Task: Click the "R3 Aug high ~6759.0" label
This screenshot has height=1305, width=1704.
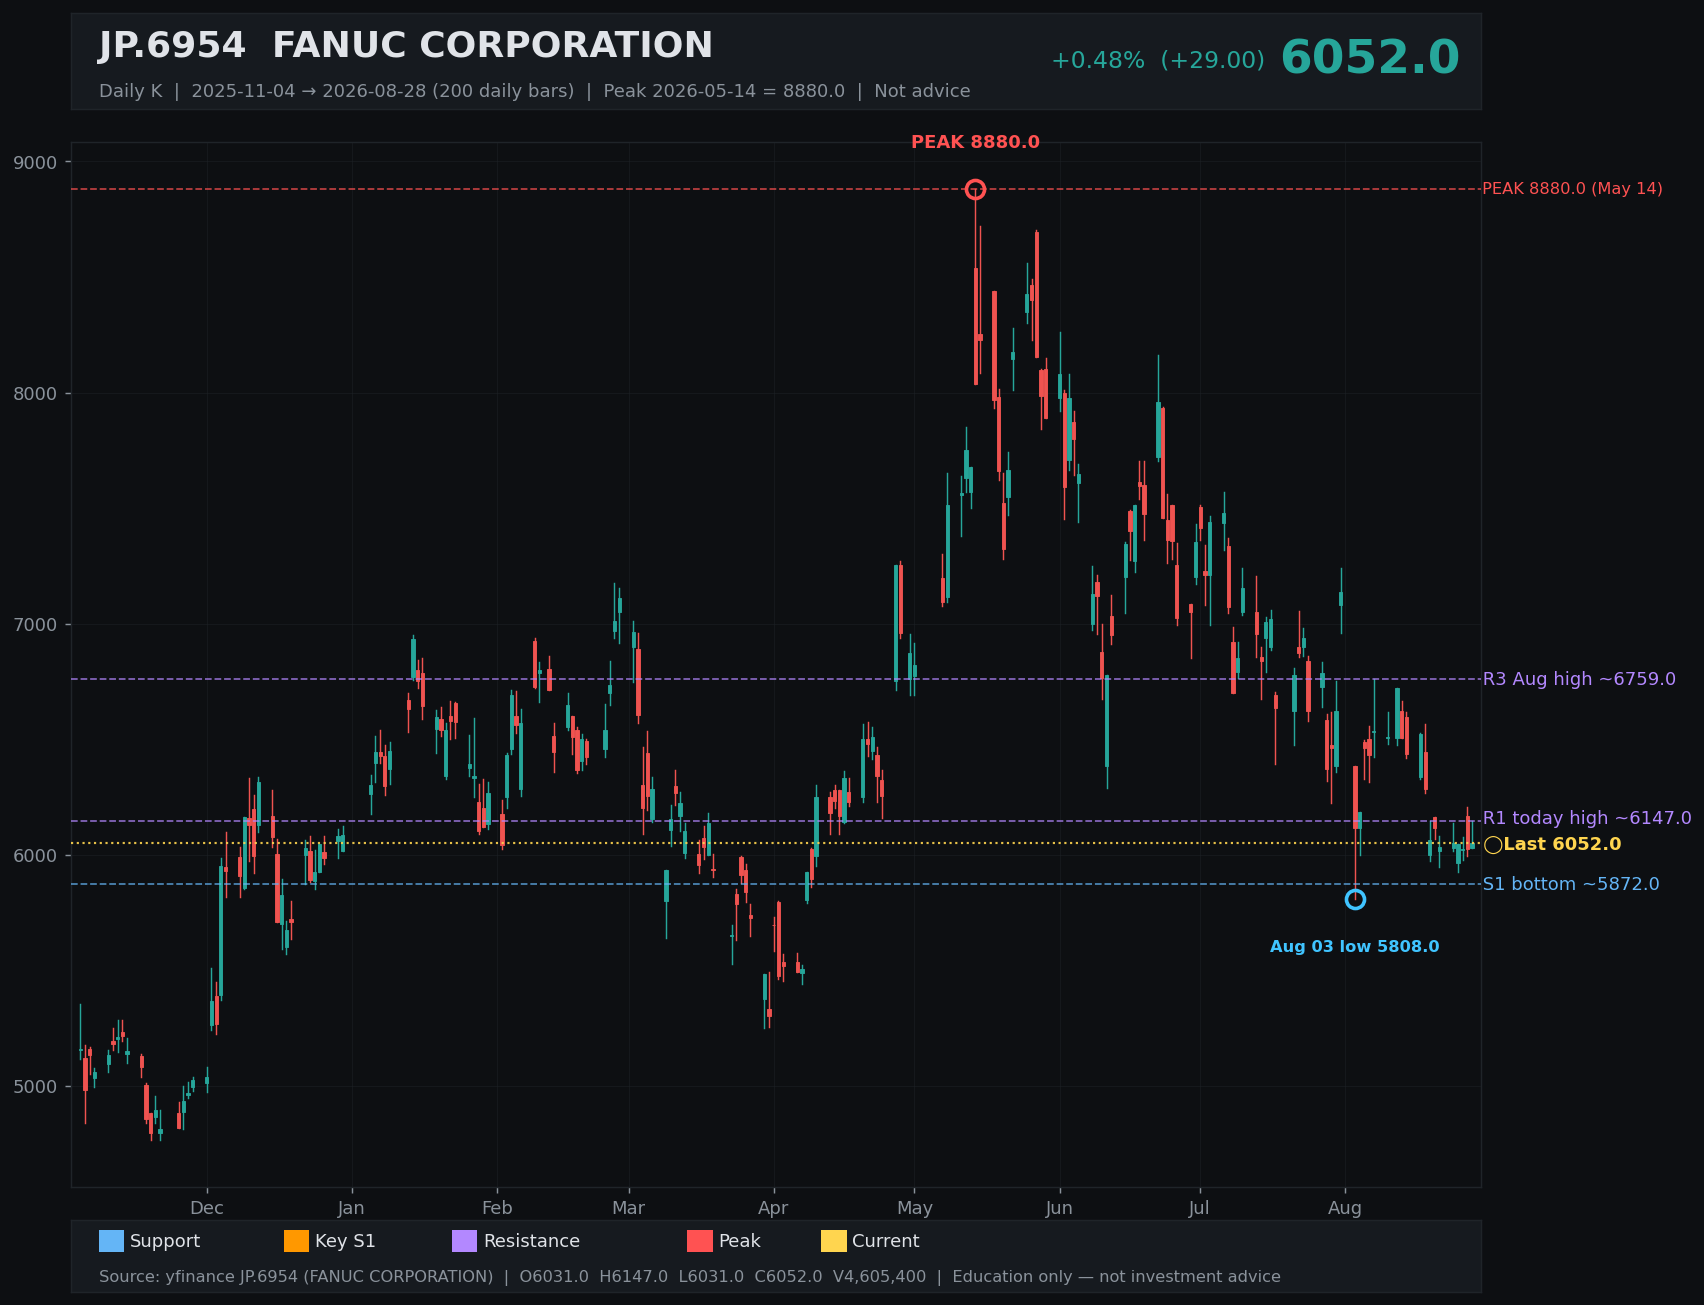Action: (x=1579, y=679)
